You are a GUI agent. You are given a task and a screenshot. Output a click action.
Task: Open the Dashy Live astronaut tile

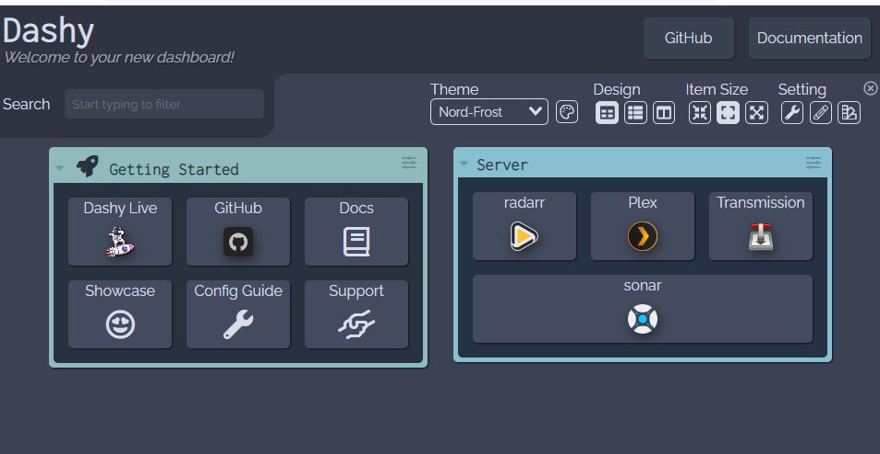[120, 231]
